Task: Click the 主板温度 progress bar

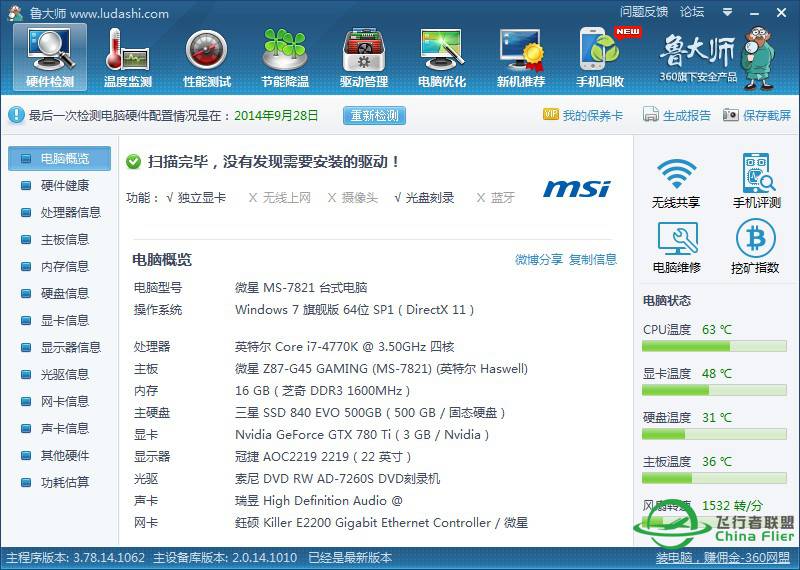Action: (x=714, y=479)
